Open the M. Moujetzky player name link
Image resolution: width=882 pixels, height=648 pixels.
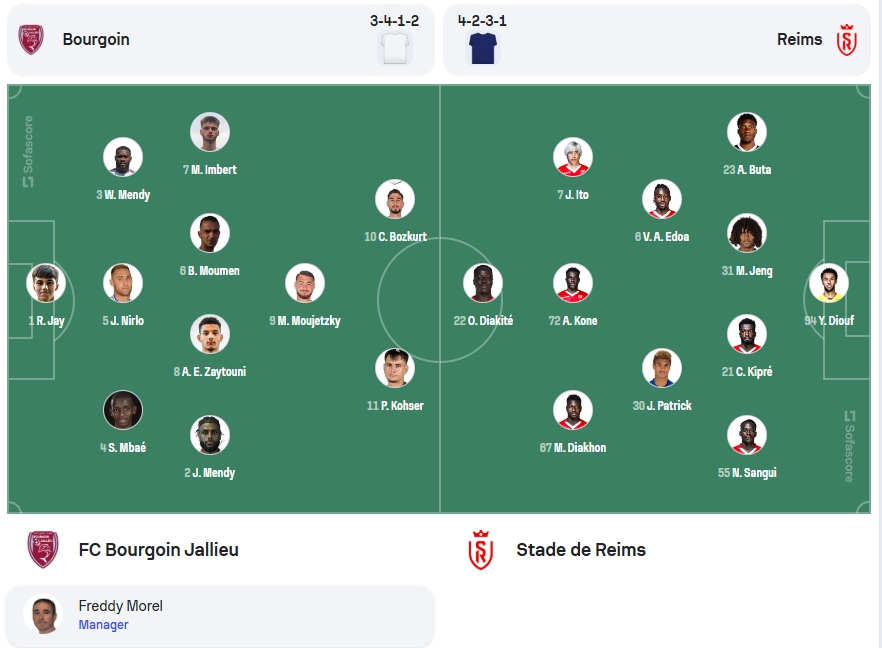tap(305, 321)
